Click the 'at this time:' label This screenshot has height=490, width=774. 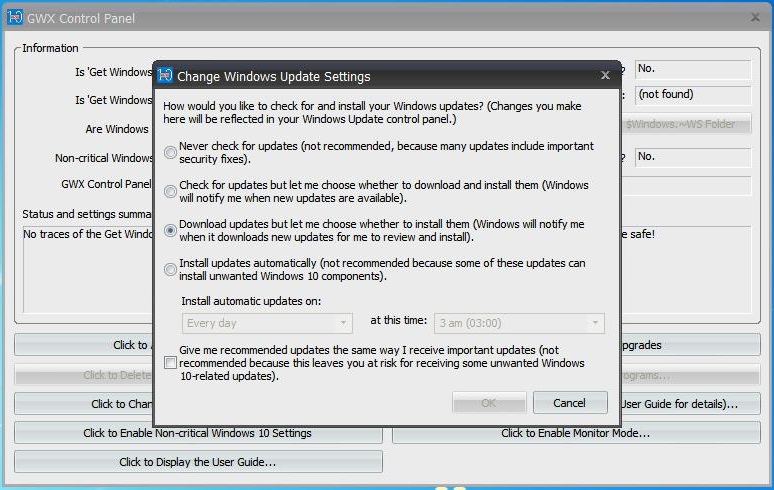(x=398, y=320)
